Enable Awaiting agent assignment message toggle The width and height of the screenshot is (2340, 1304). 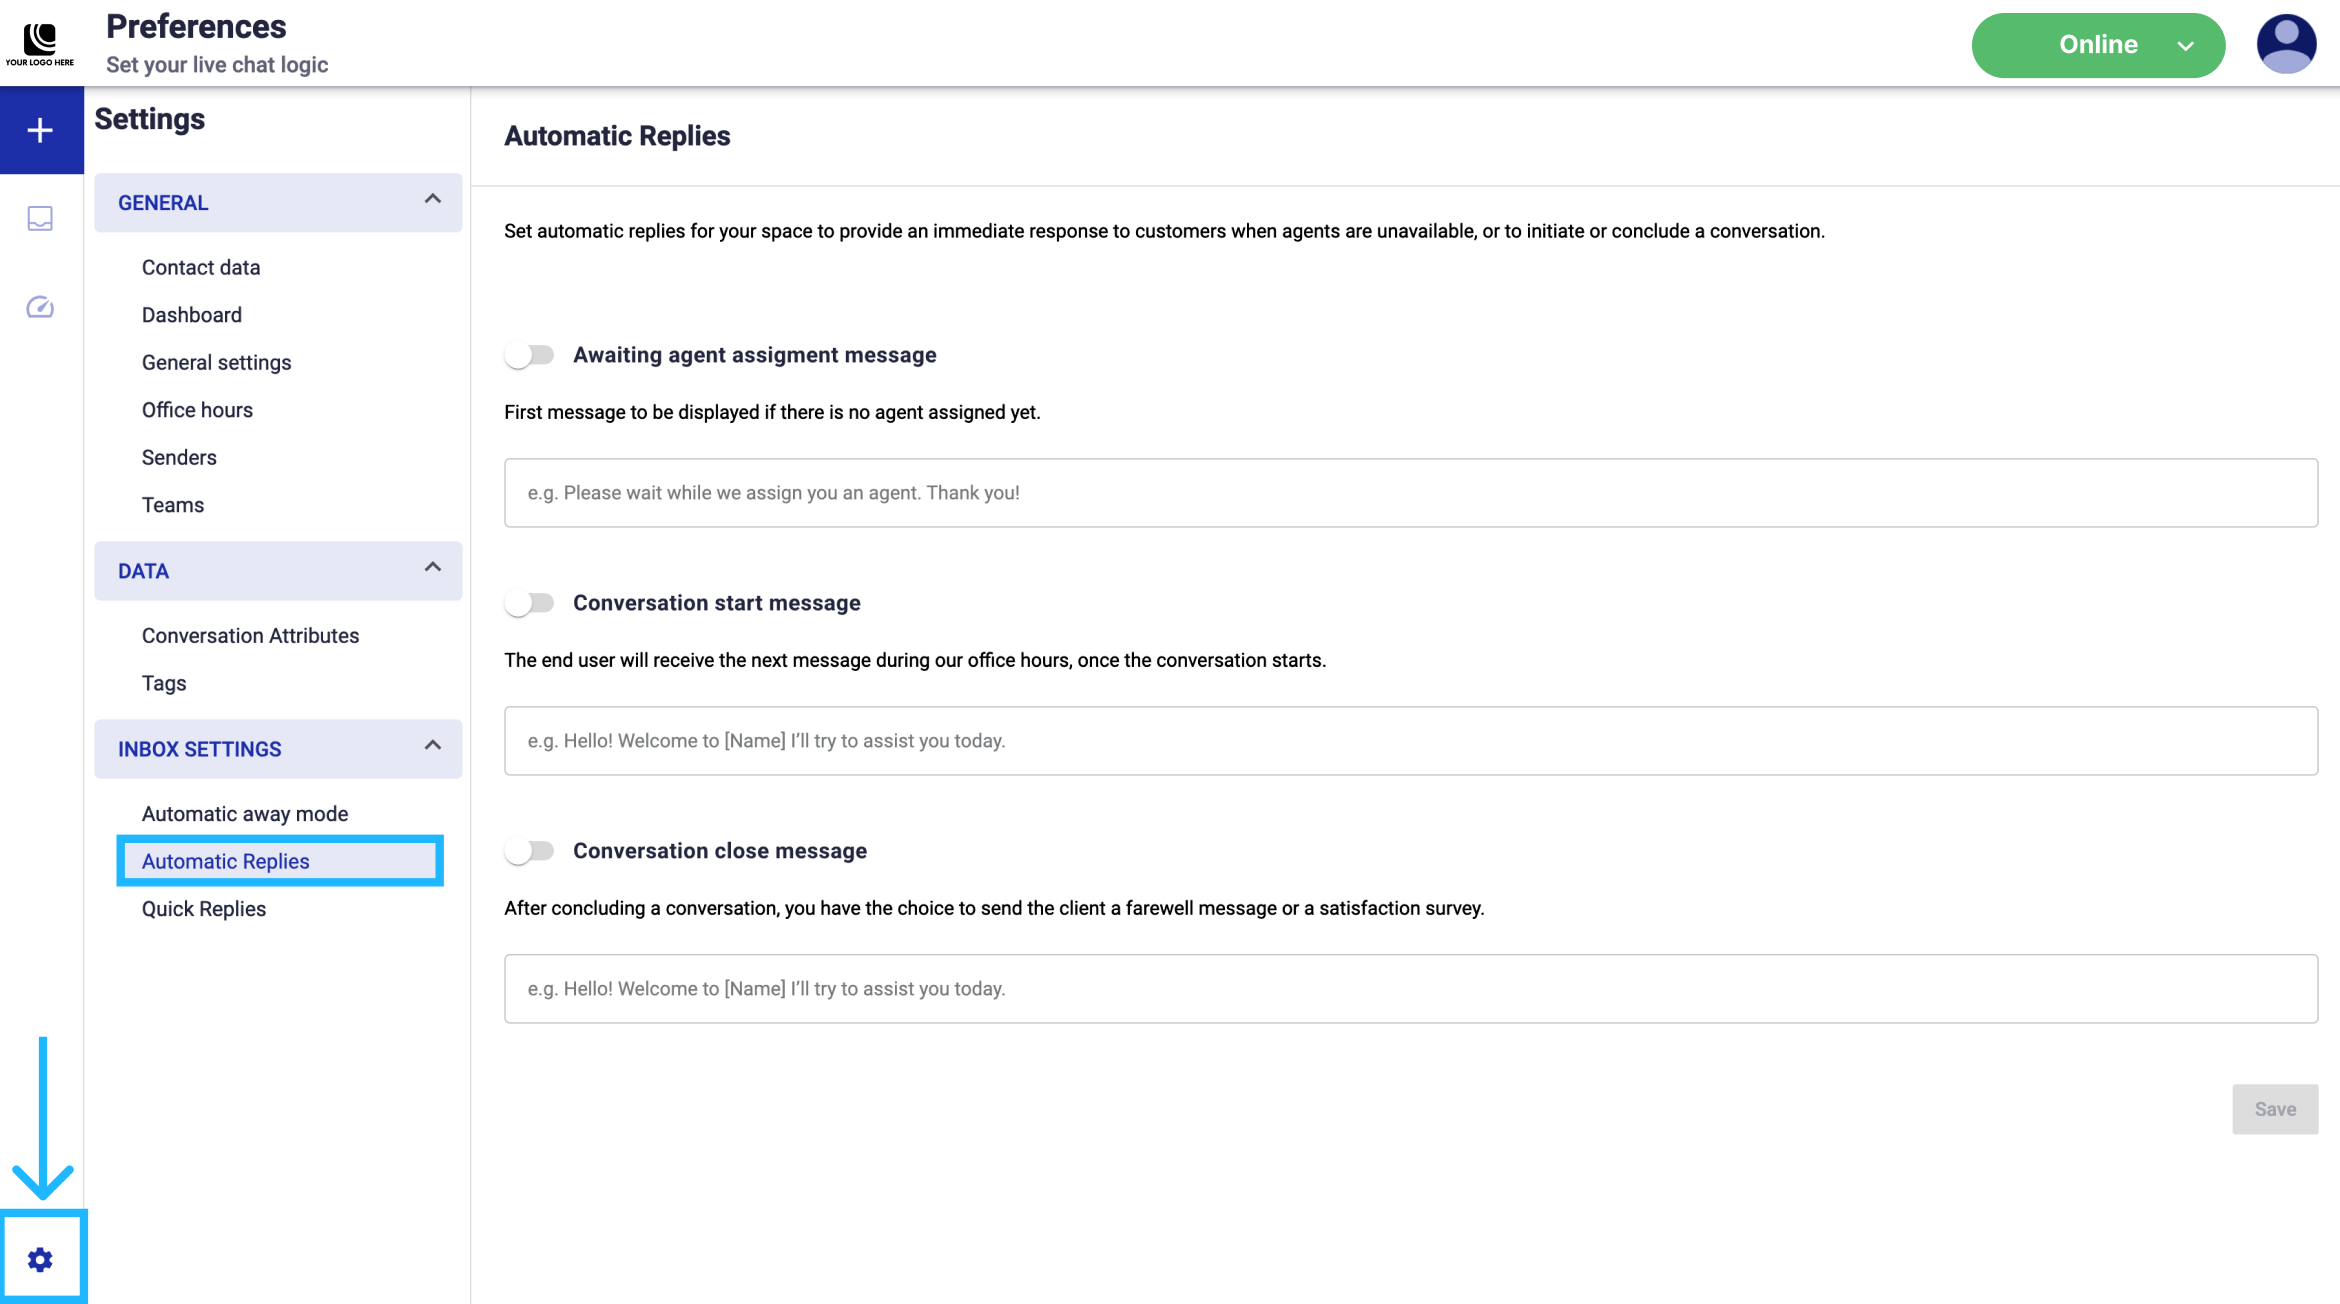coord(530,355)
